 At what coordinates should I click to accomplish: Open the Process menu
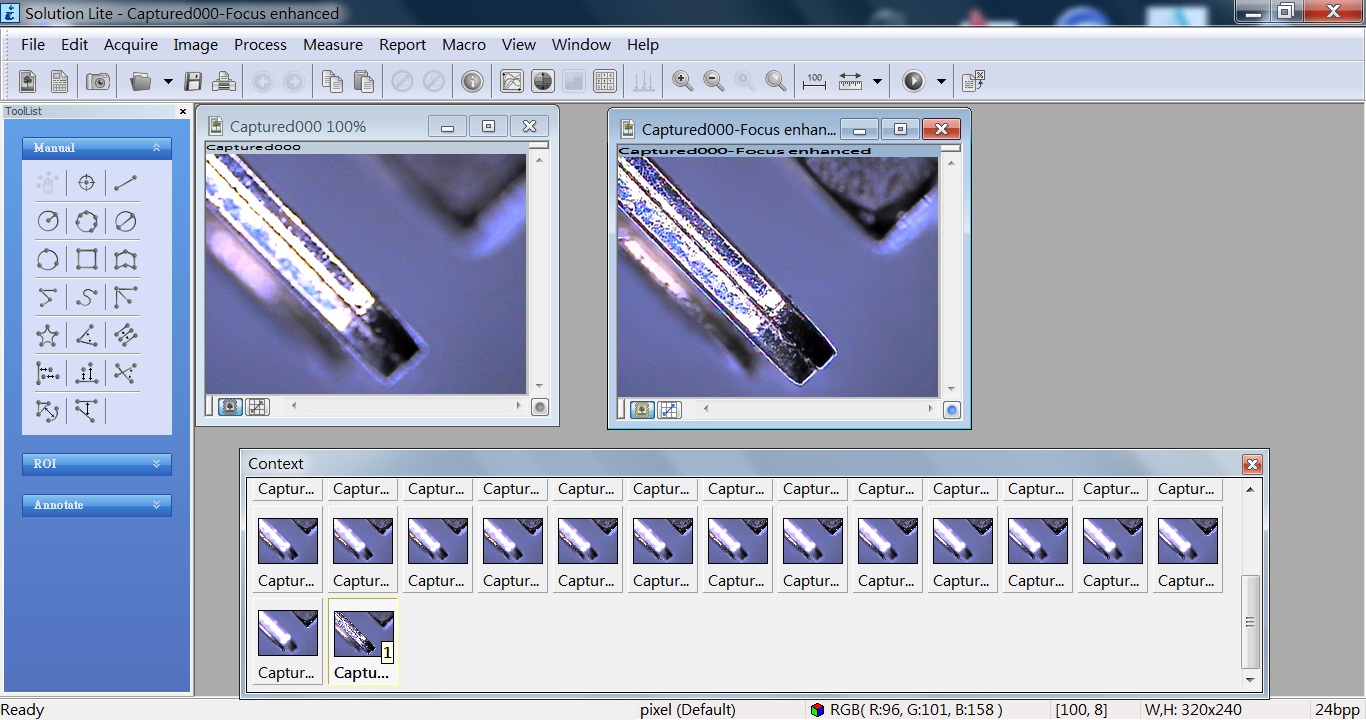260,45
